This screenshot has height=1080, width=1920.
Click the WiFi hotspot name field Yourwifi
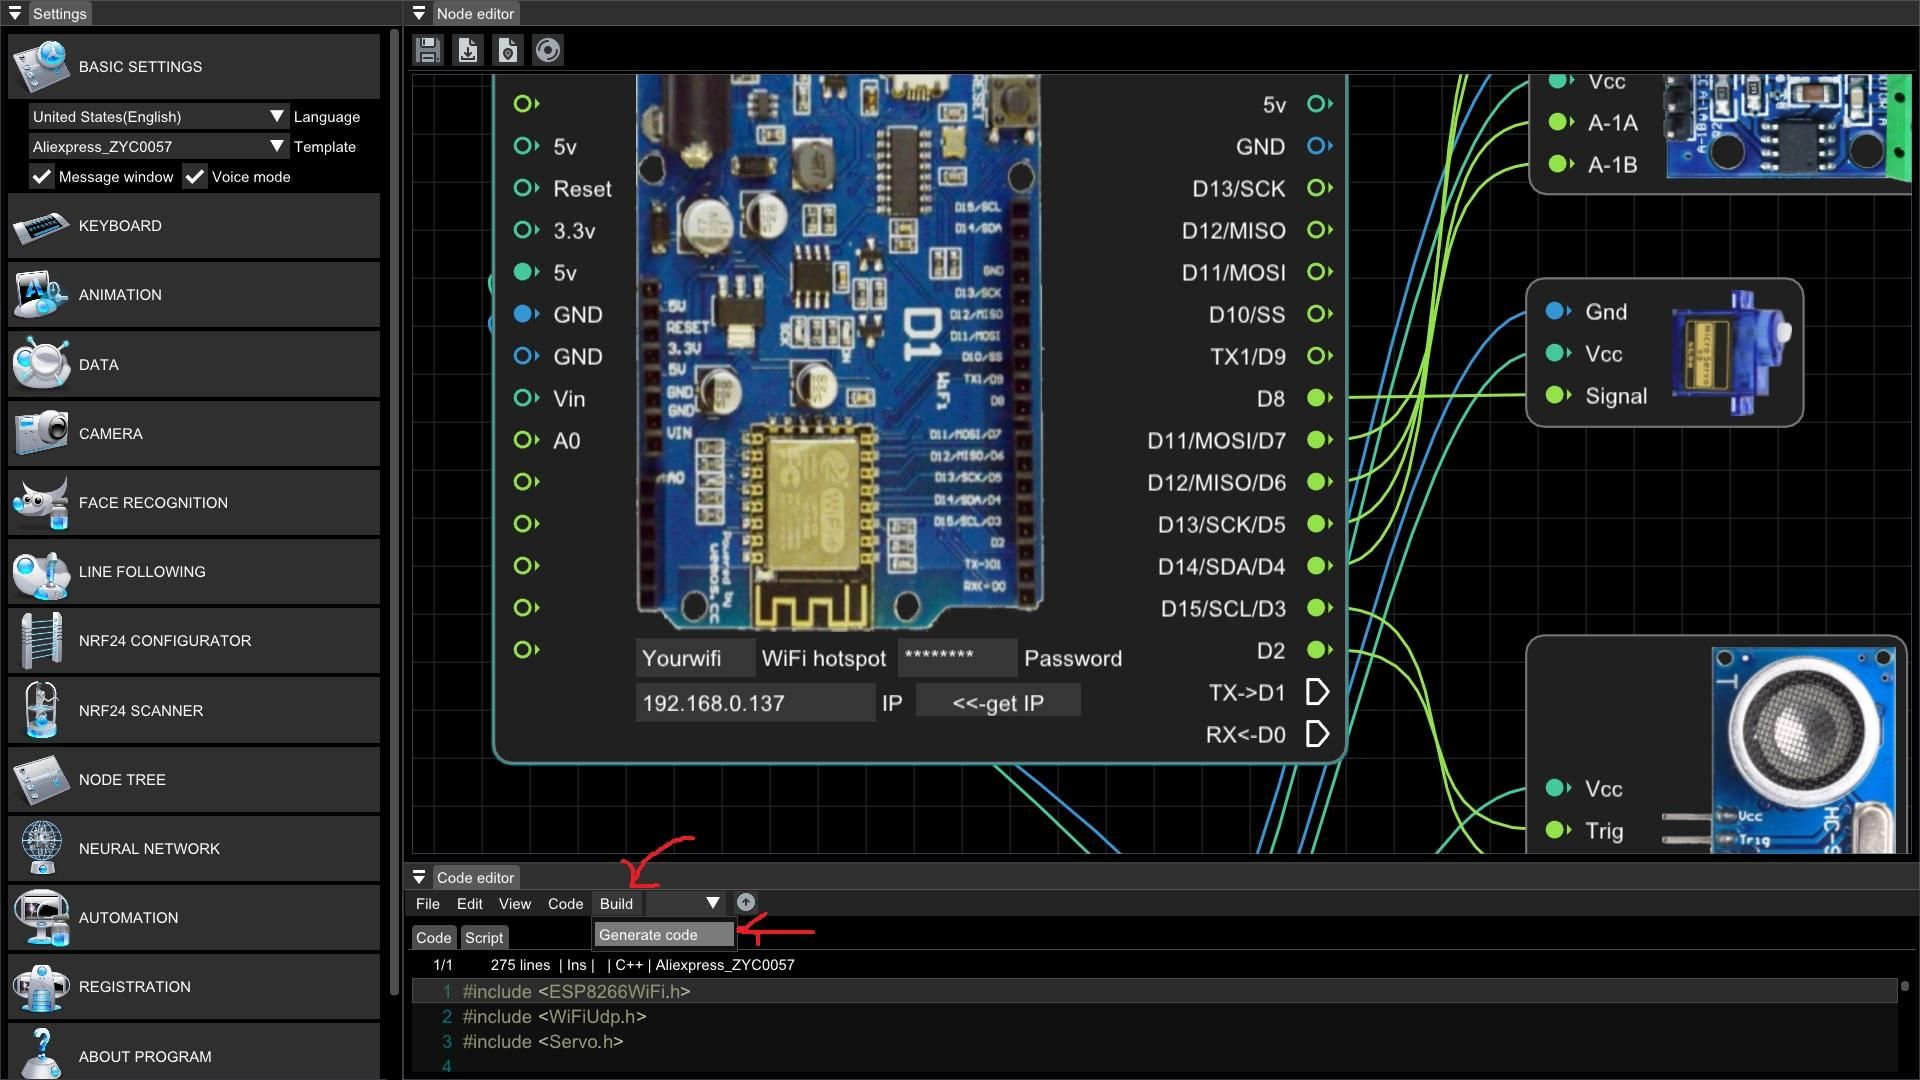(694, 659)
